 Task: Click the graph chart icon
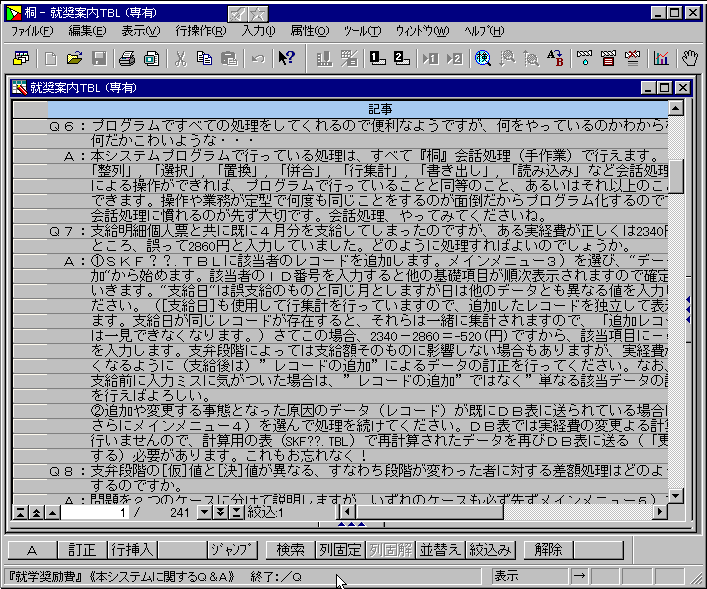click(x=662, y=58)
